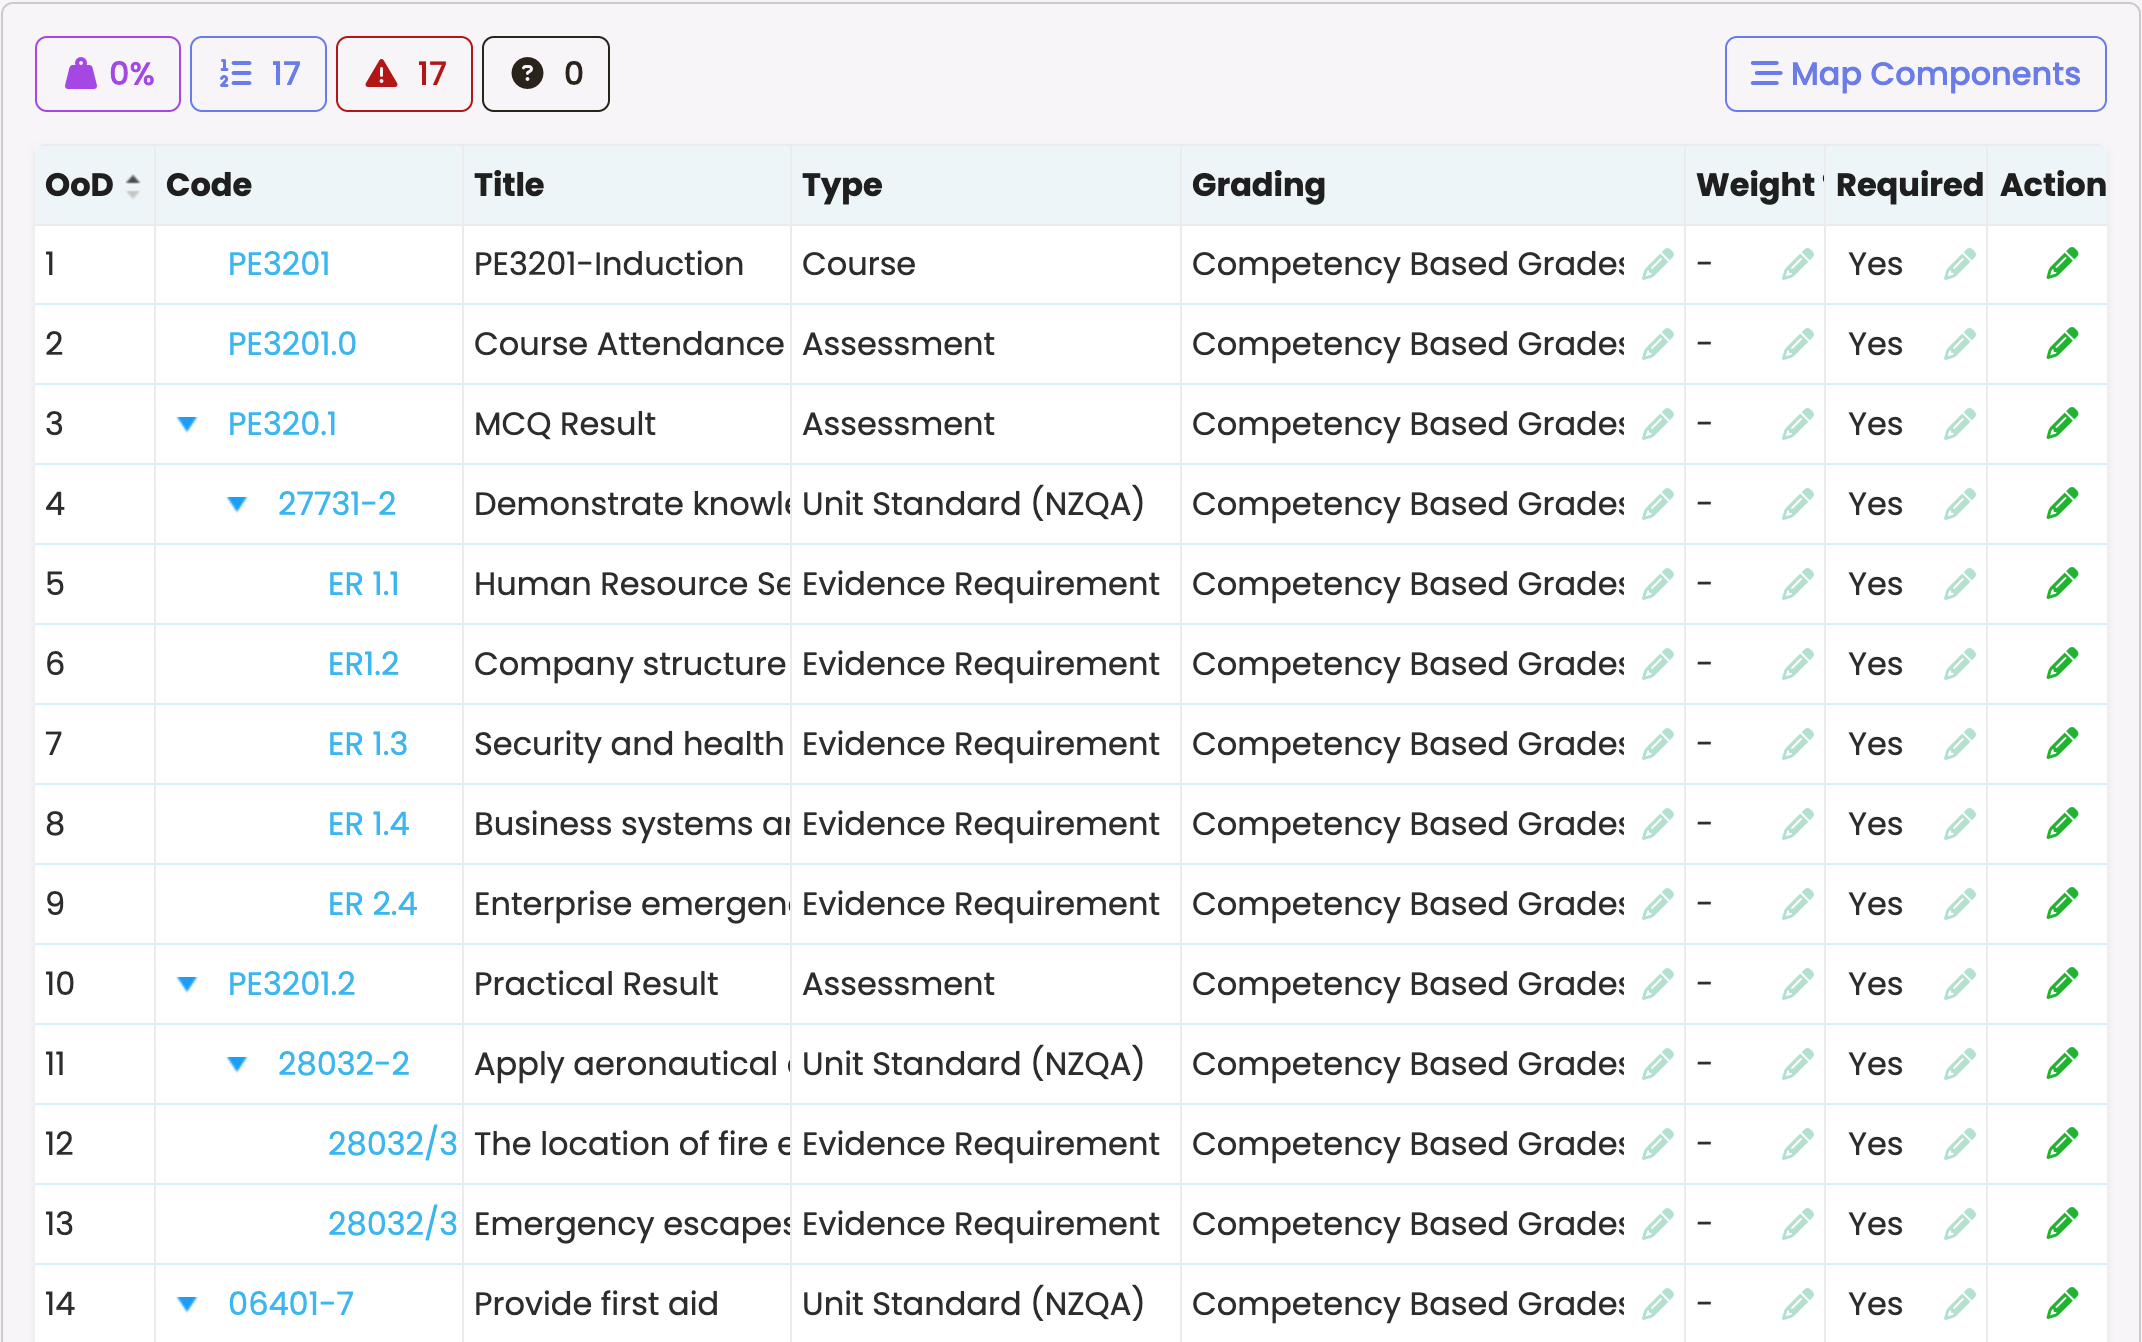The height and width of the screenshot is (1342, 2142).
Task: Open the PE3201.0 code link
Action: tap(291, 344)
